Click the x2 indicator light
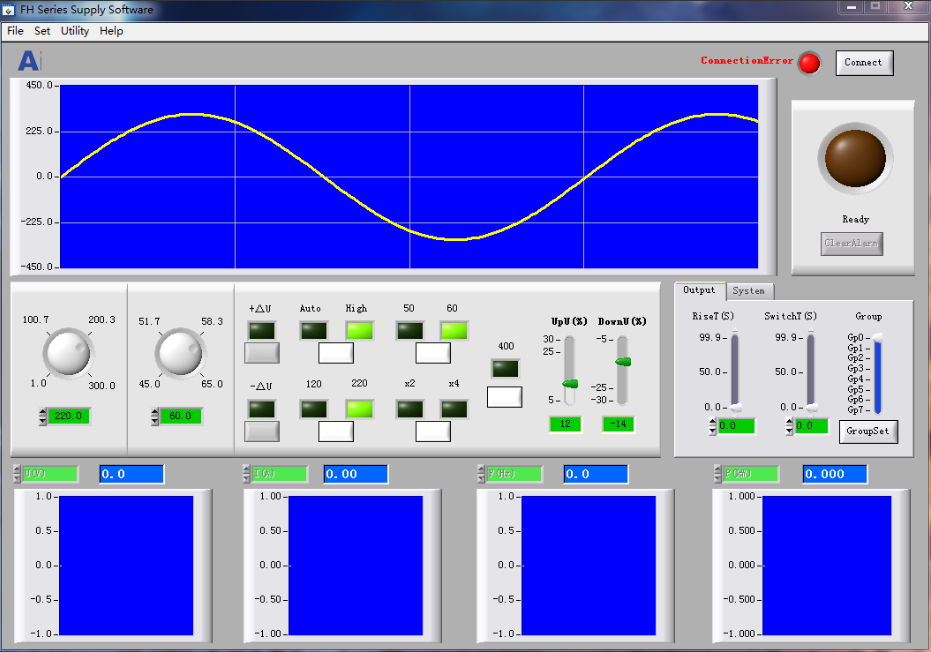 (410, 409)
